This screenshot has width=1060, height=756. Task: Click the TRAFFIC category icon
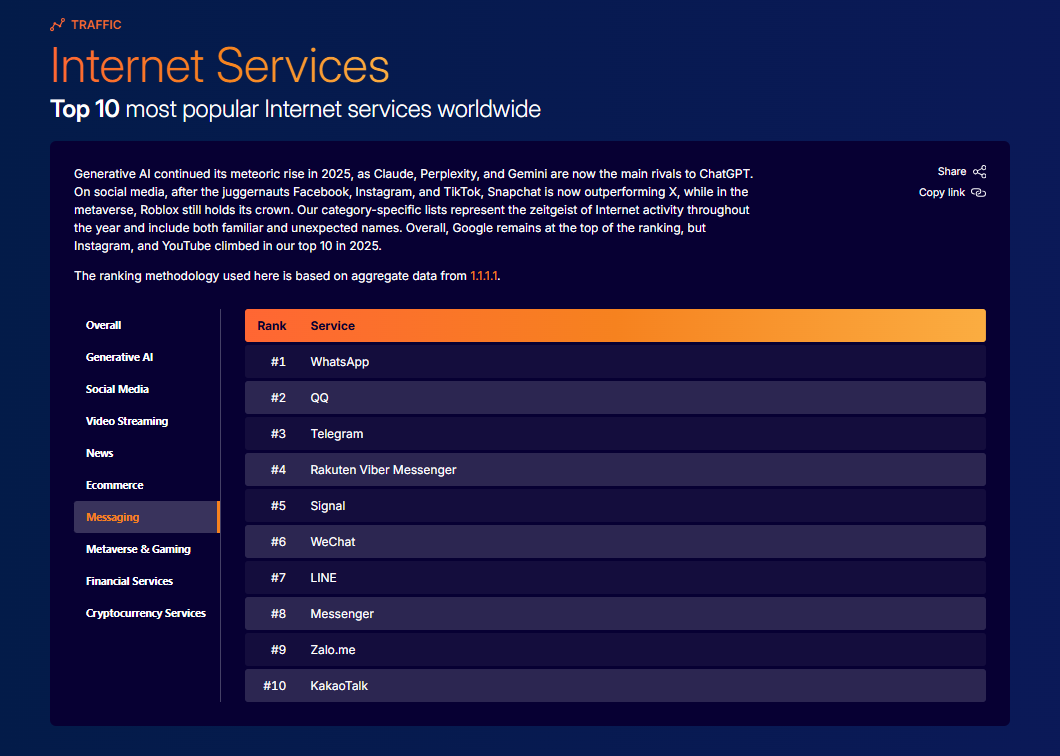57,25
